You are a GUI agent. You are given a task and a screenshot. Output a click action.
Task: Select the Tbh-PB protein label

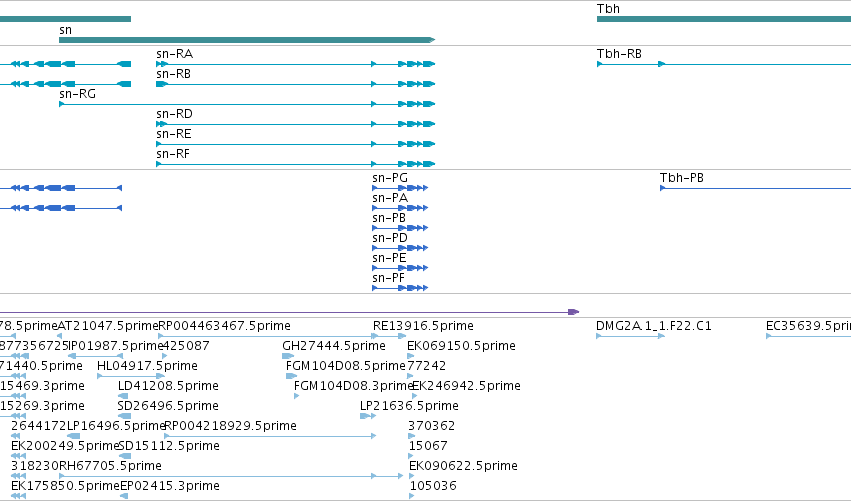(682, 178)
